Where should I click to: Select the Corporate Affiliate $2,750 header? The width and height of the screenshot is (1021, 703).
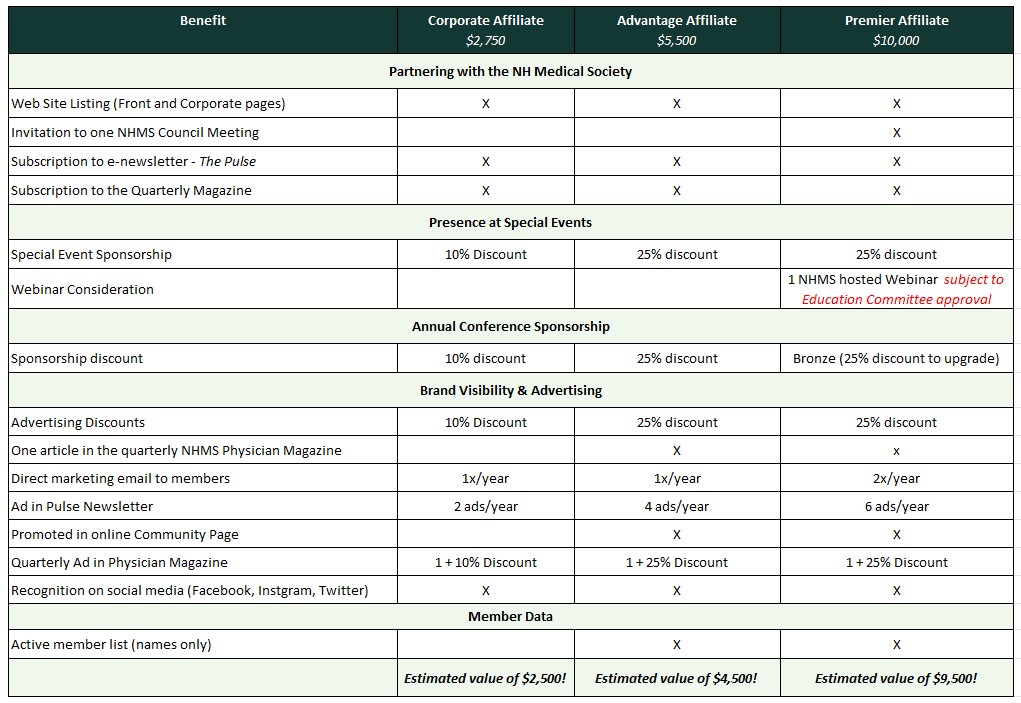[x=485, y=30]
